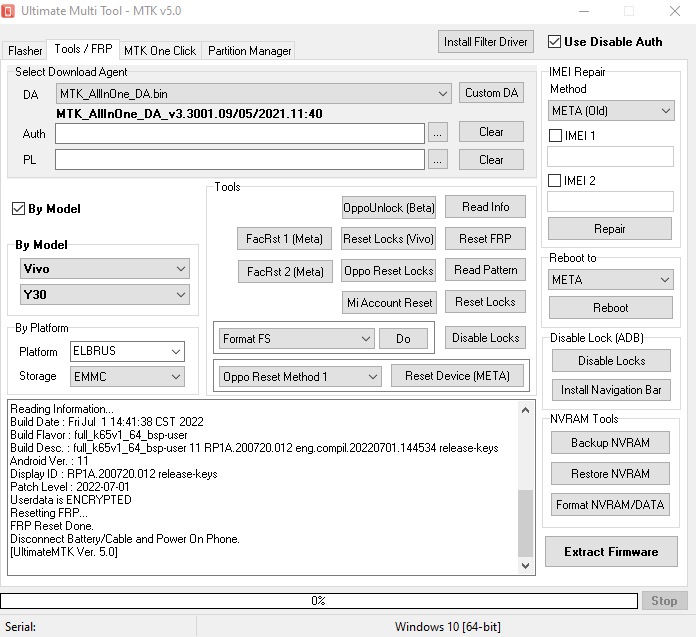The height and width of the screenshot is (637, 696).
Task: Click the Extract Firmware button
Action: 611,552
